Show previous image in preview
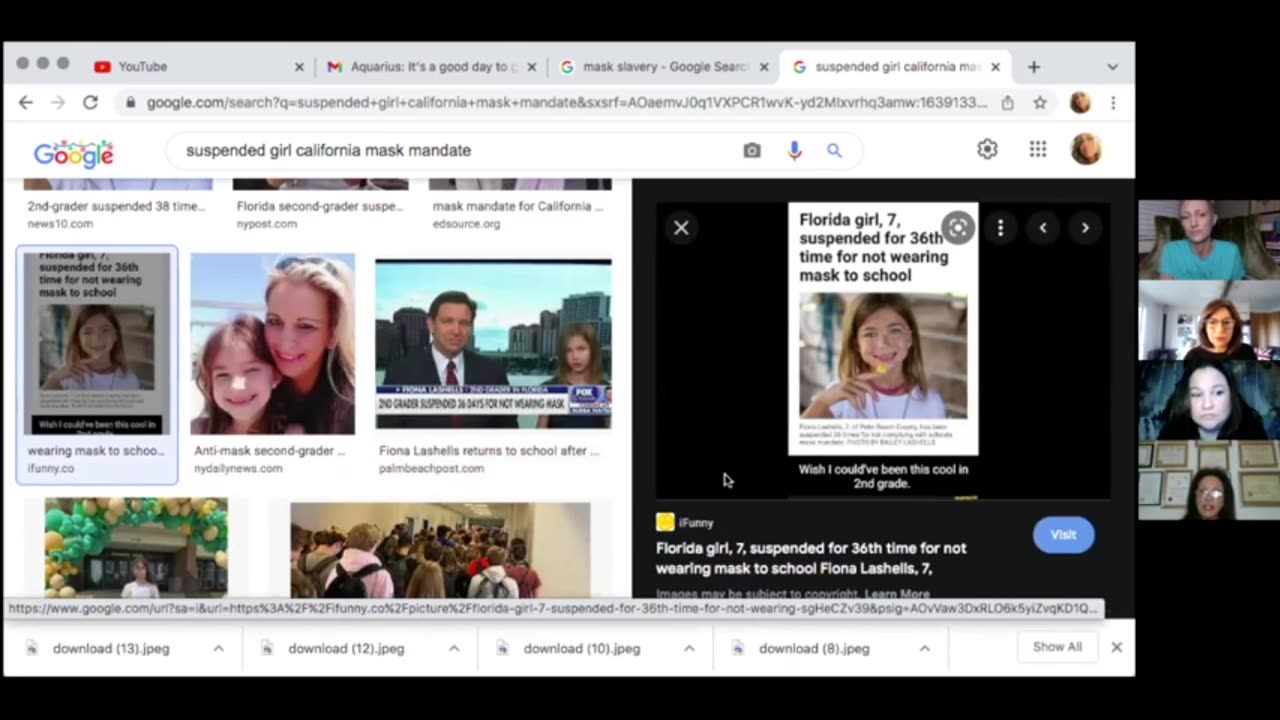Image resolution: width=1280 pixels, height=720 pixels. [1043, 228]
